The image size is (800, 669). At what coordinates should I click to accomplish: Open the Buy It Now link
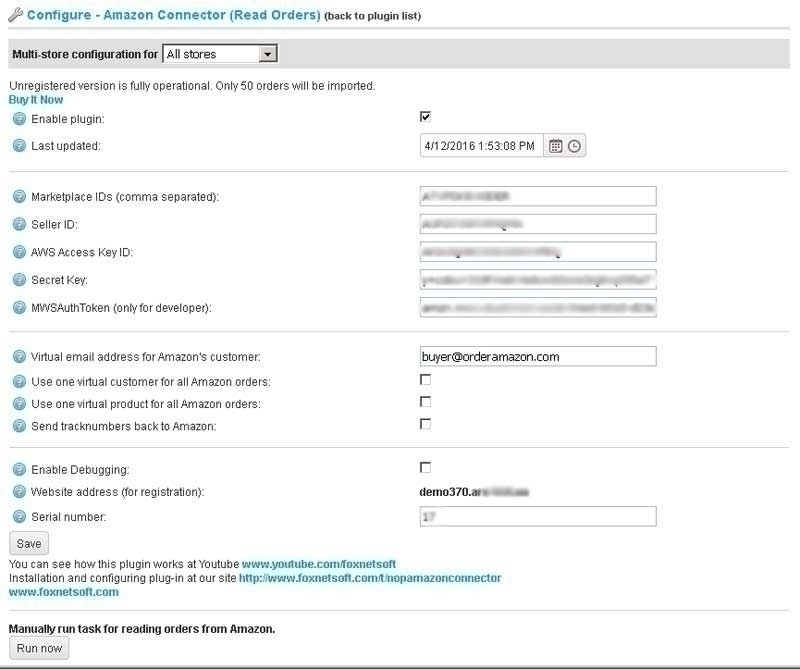pos(36,100)
